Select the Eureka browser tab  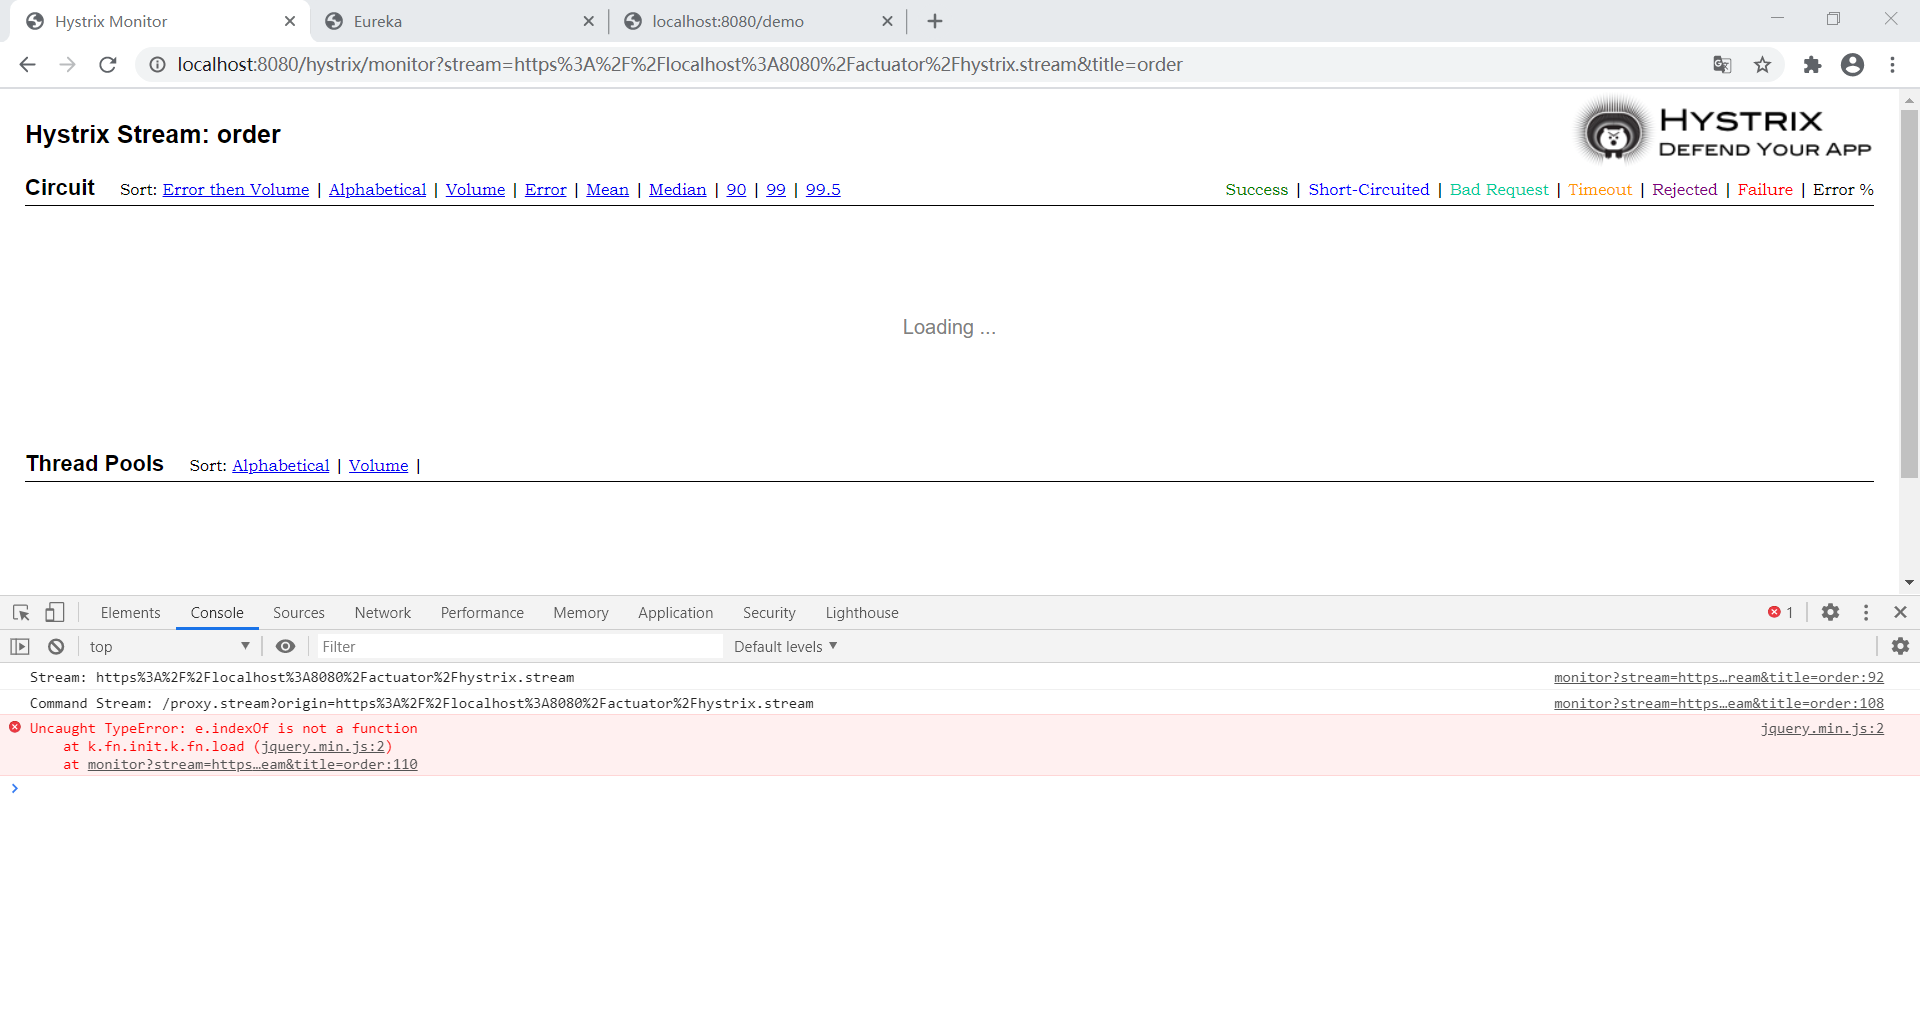click(x=450, y=21)
